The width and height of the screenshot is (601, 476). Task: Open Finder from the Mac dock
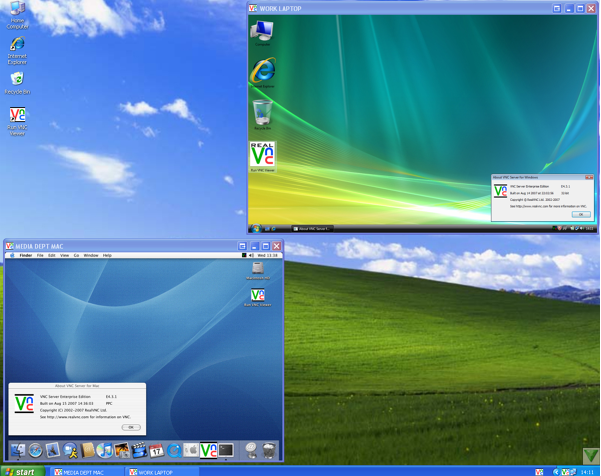tap(18, 450)
